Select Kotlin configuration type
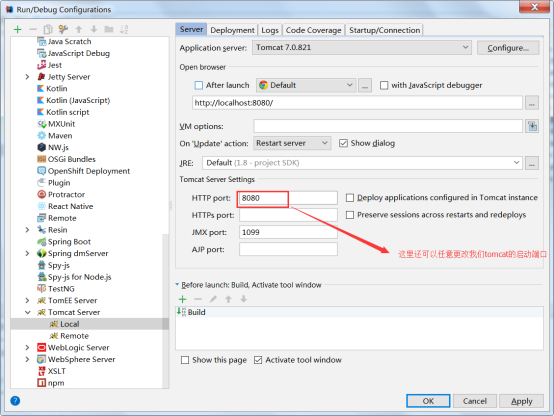 57,88
